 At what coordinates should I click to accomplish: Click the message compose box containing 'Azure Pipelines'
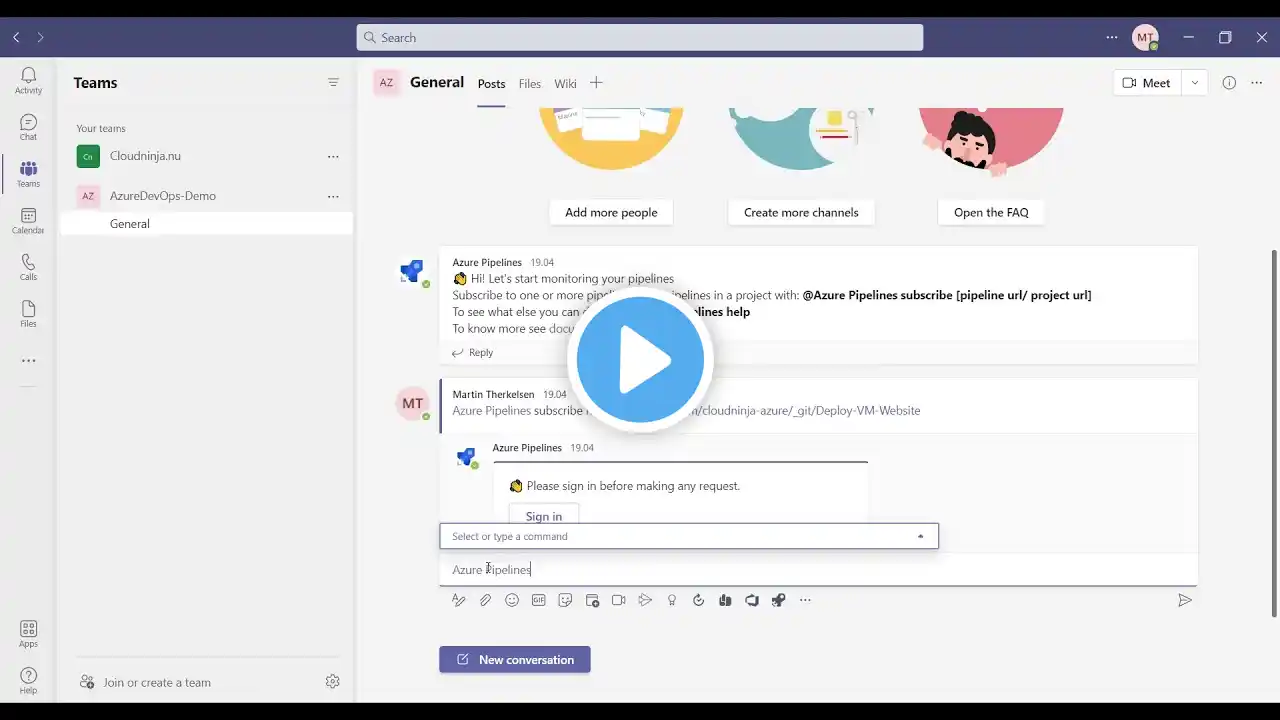click(818, 569)
